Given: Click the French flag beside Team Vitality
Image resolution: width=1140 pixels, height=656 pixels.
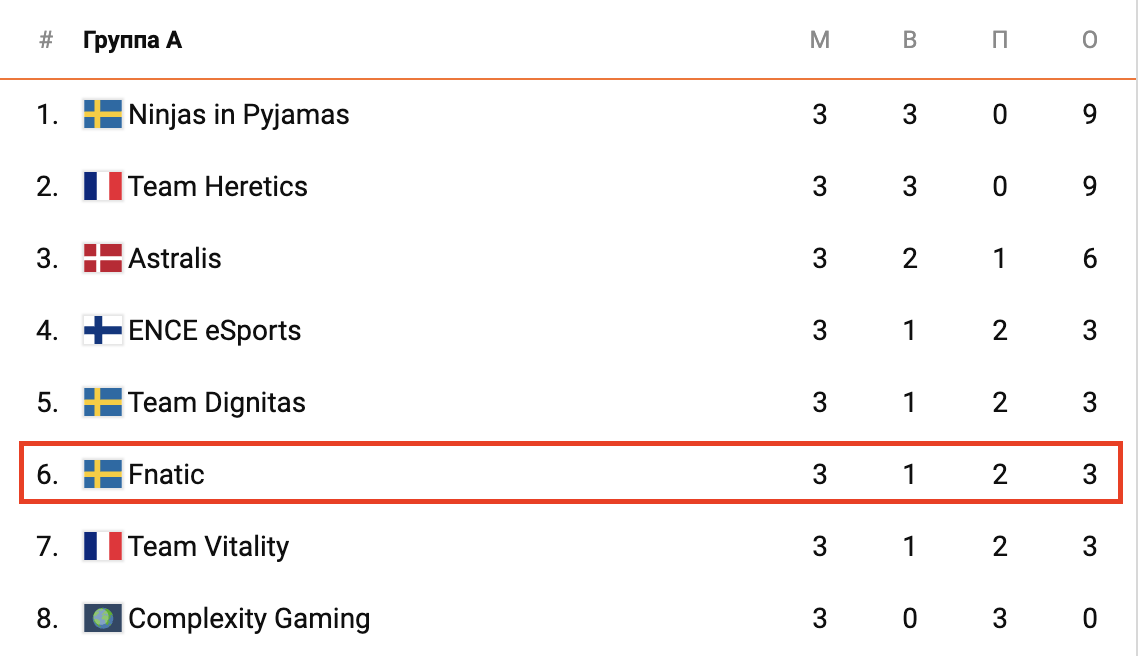Looking at the screenshot, I should point(102,546).
